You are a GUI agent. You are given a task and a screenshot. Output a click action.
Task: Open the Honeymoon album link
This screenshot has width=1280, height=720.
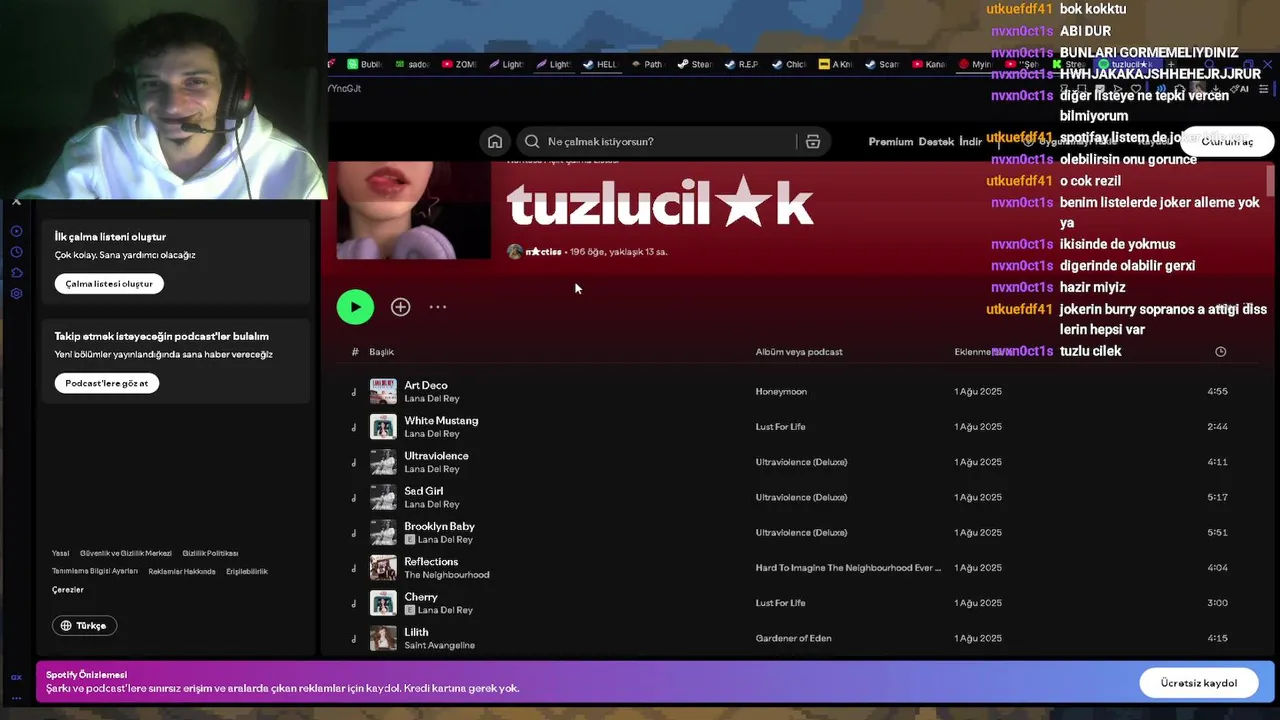[x=781, y=391]
